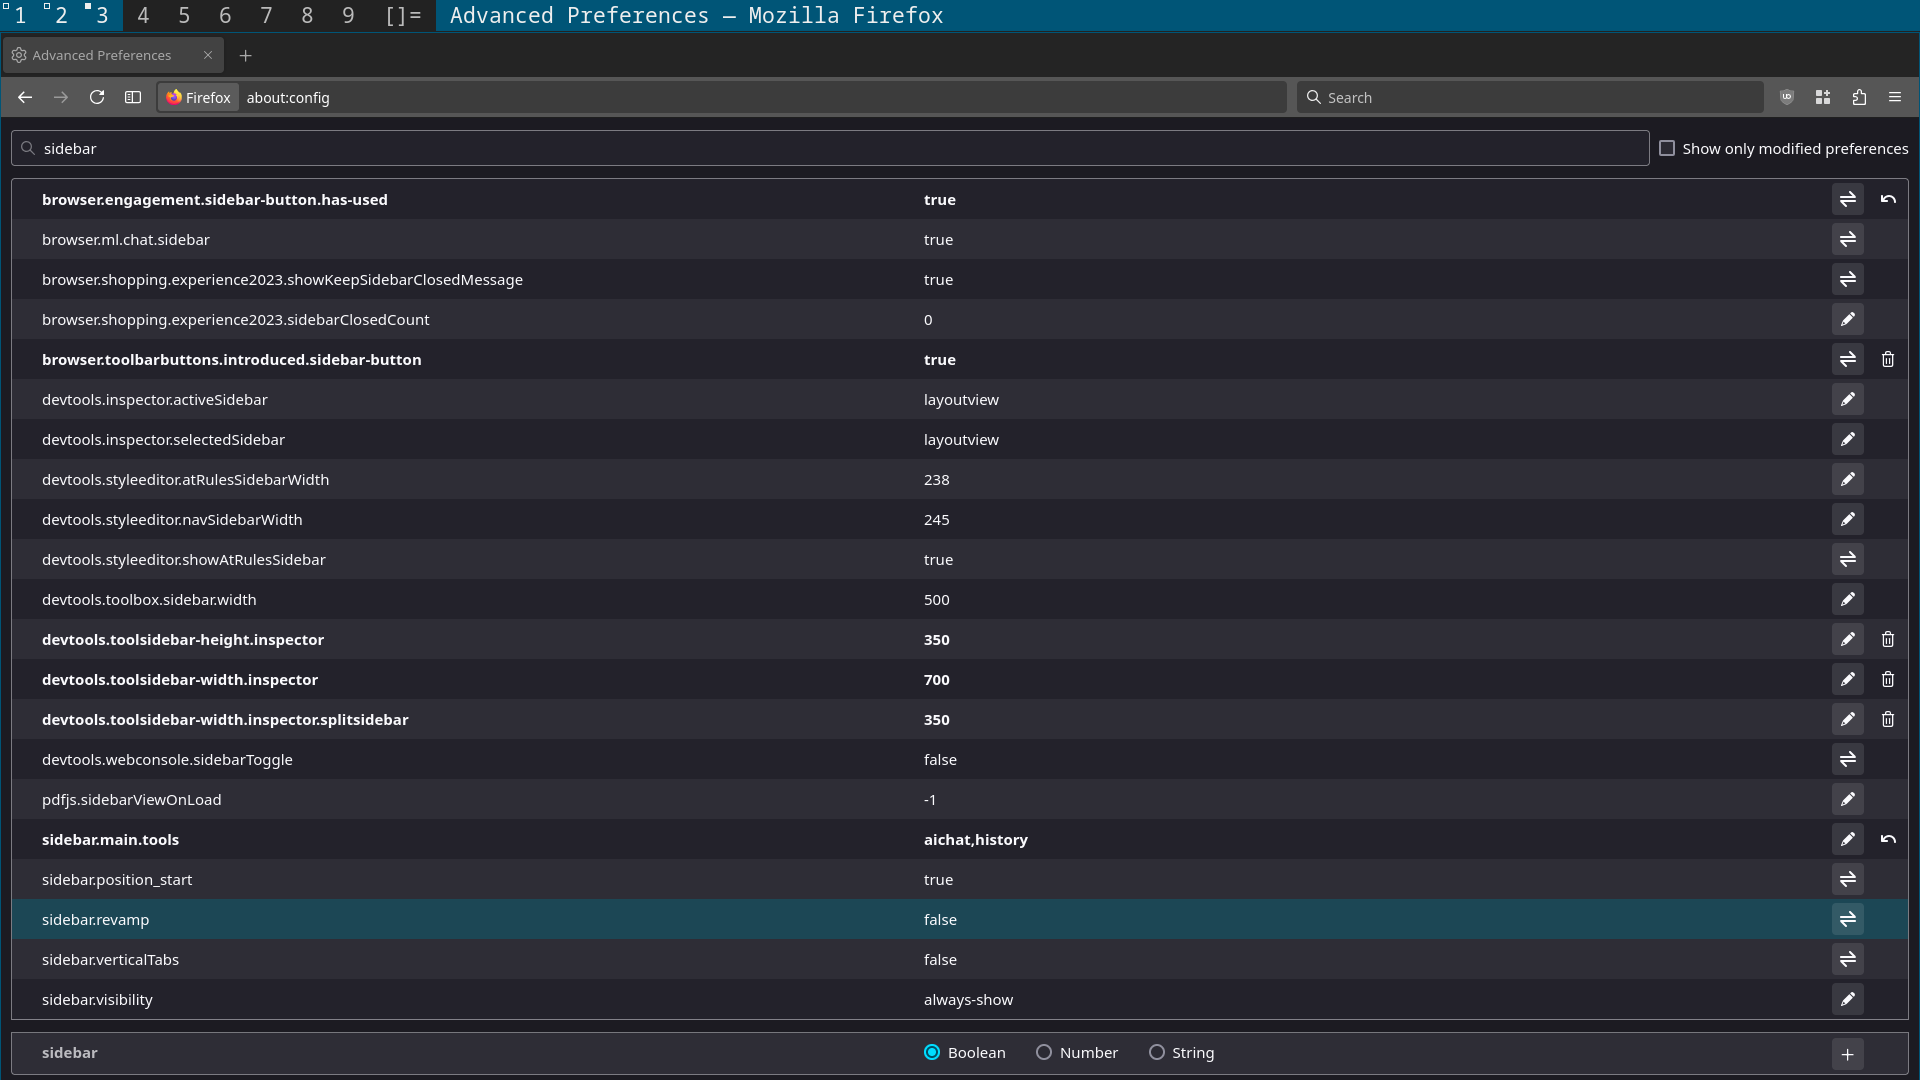Select the String type radio button
This screenshot has width=1920, height=1080.
tap(1157, 1052)
